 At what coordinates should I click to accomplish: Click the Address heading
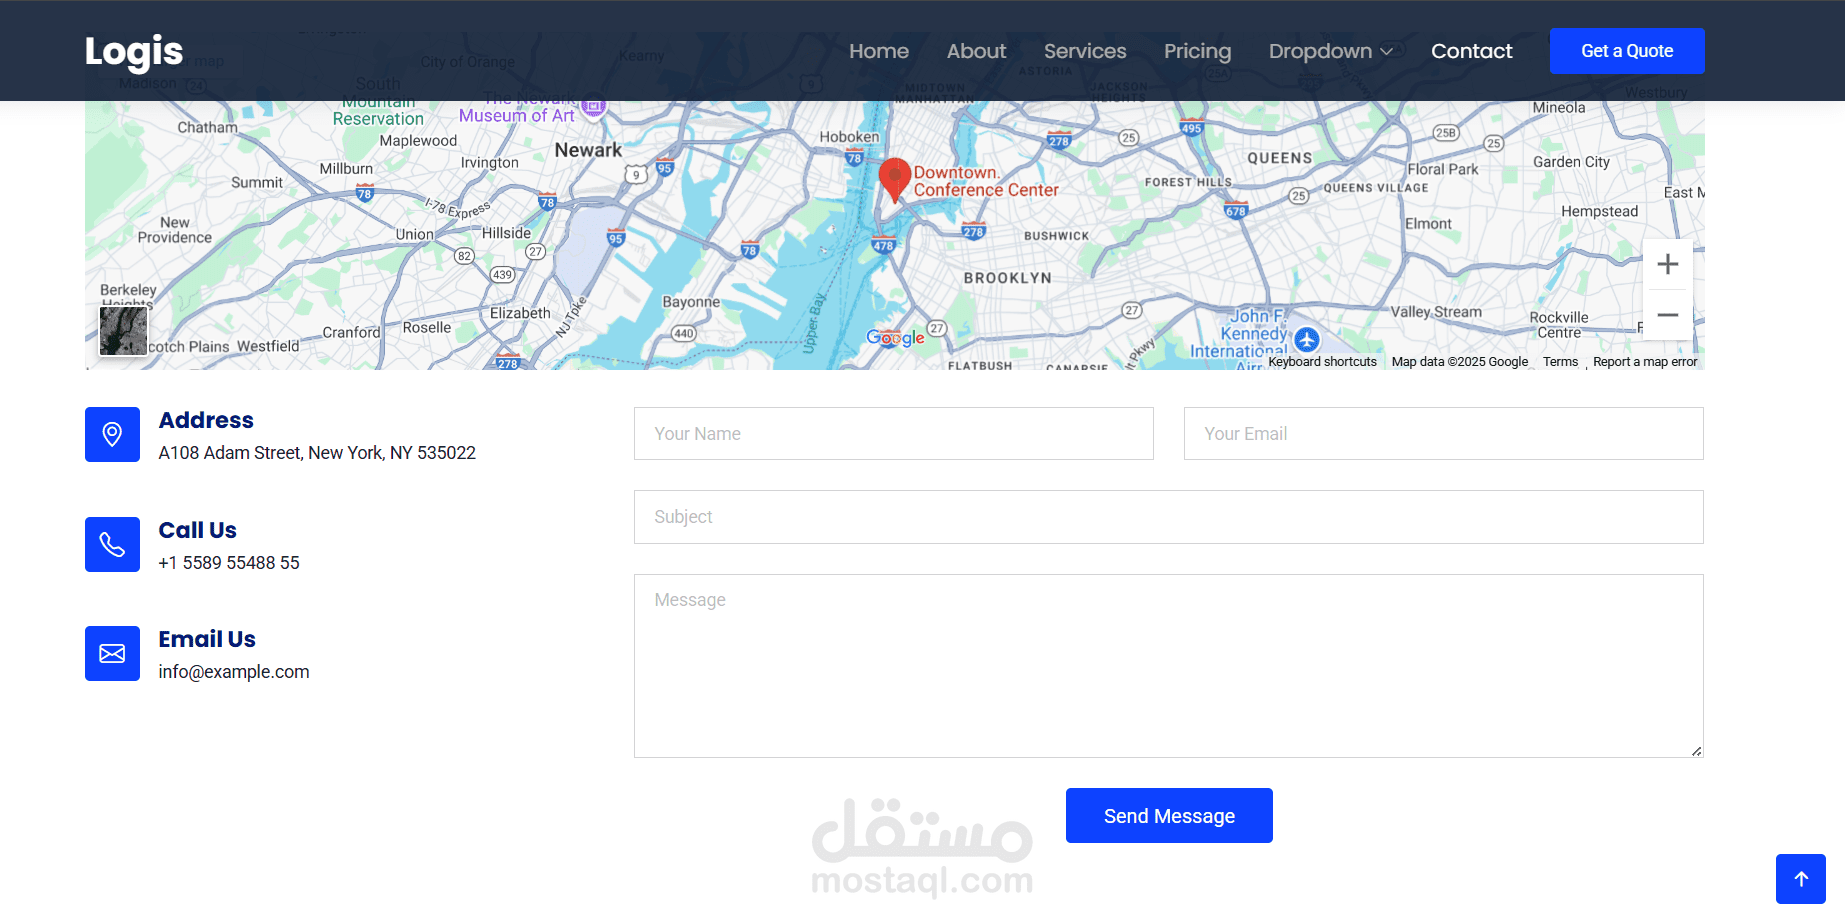click(x=206, y=420)
